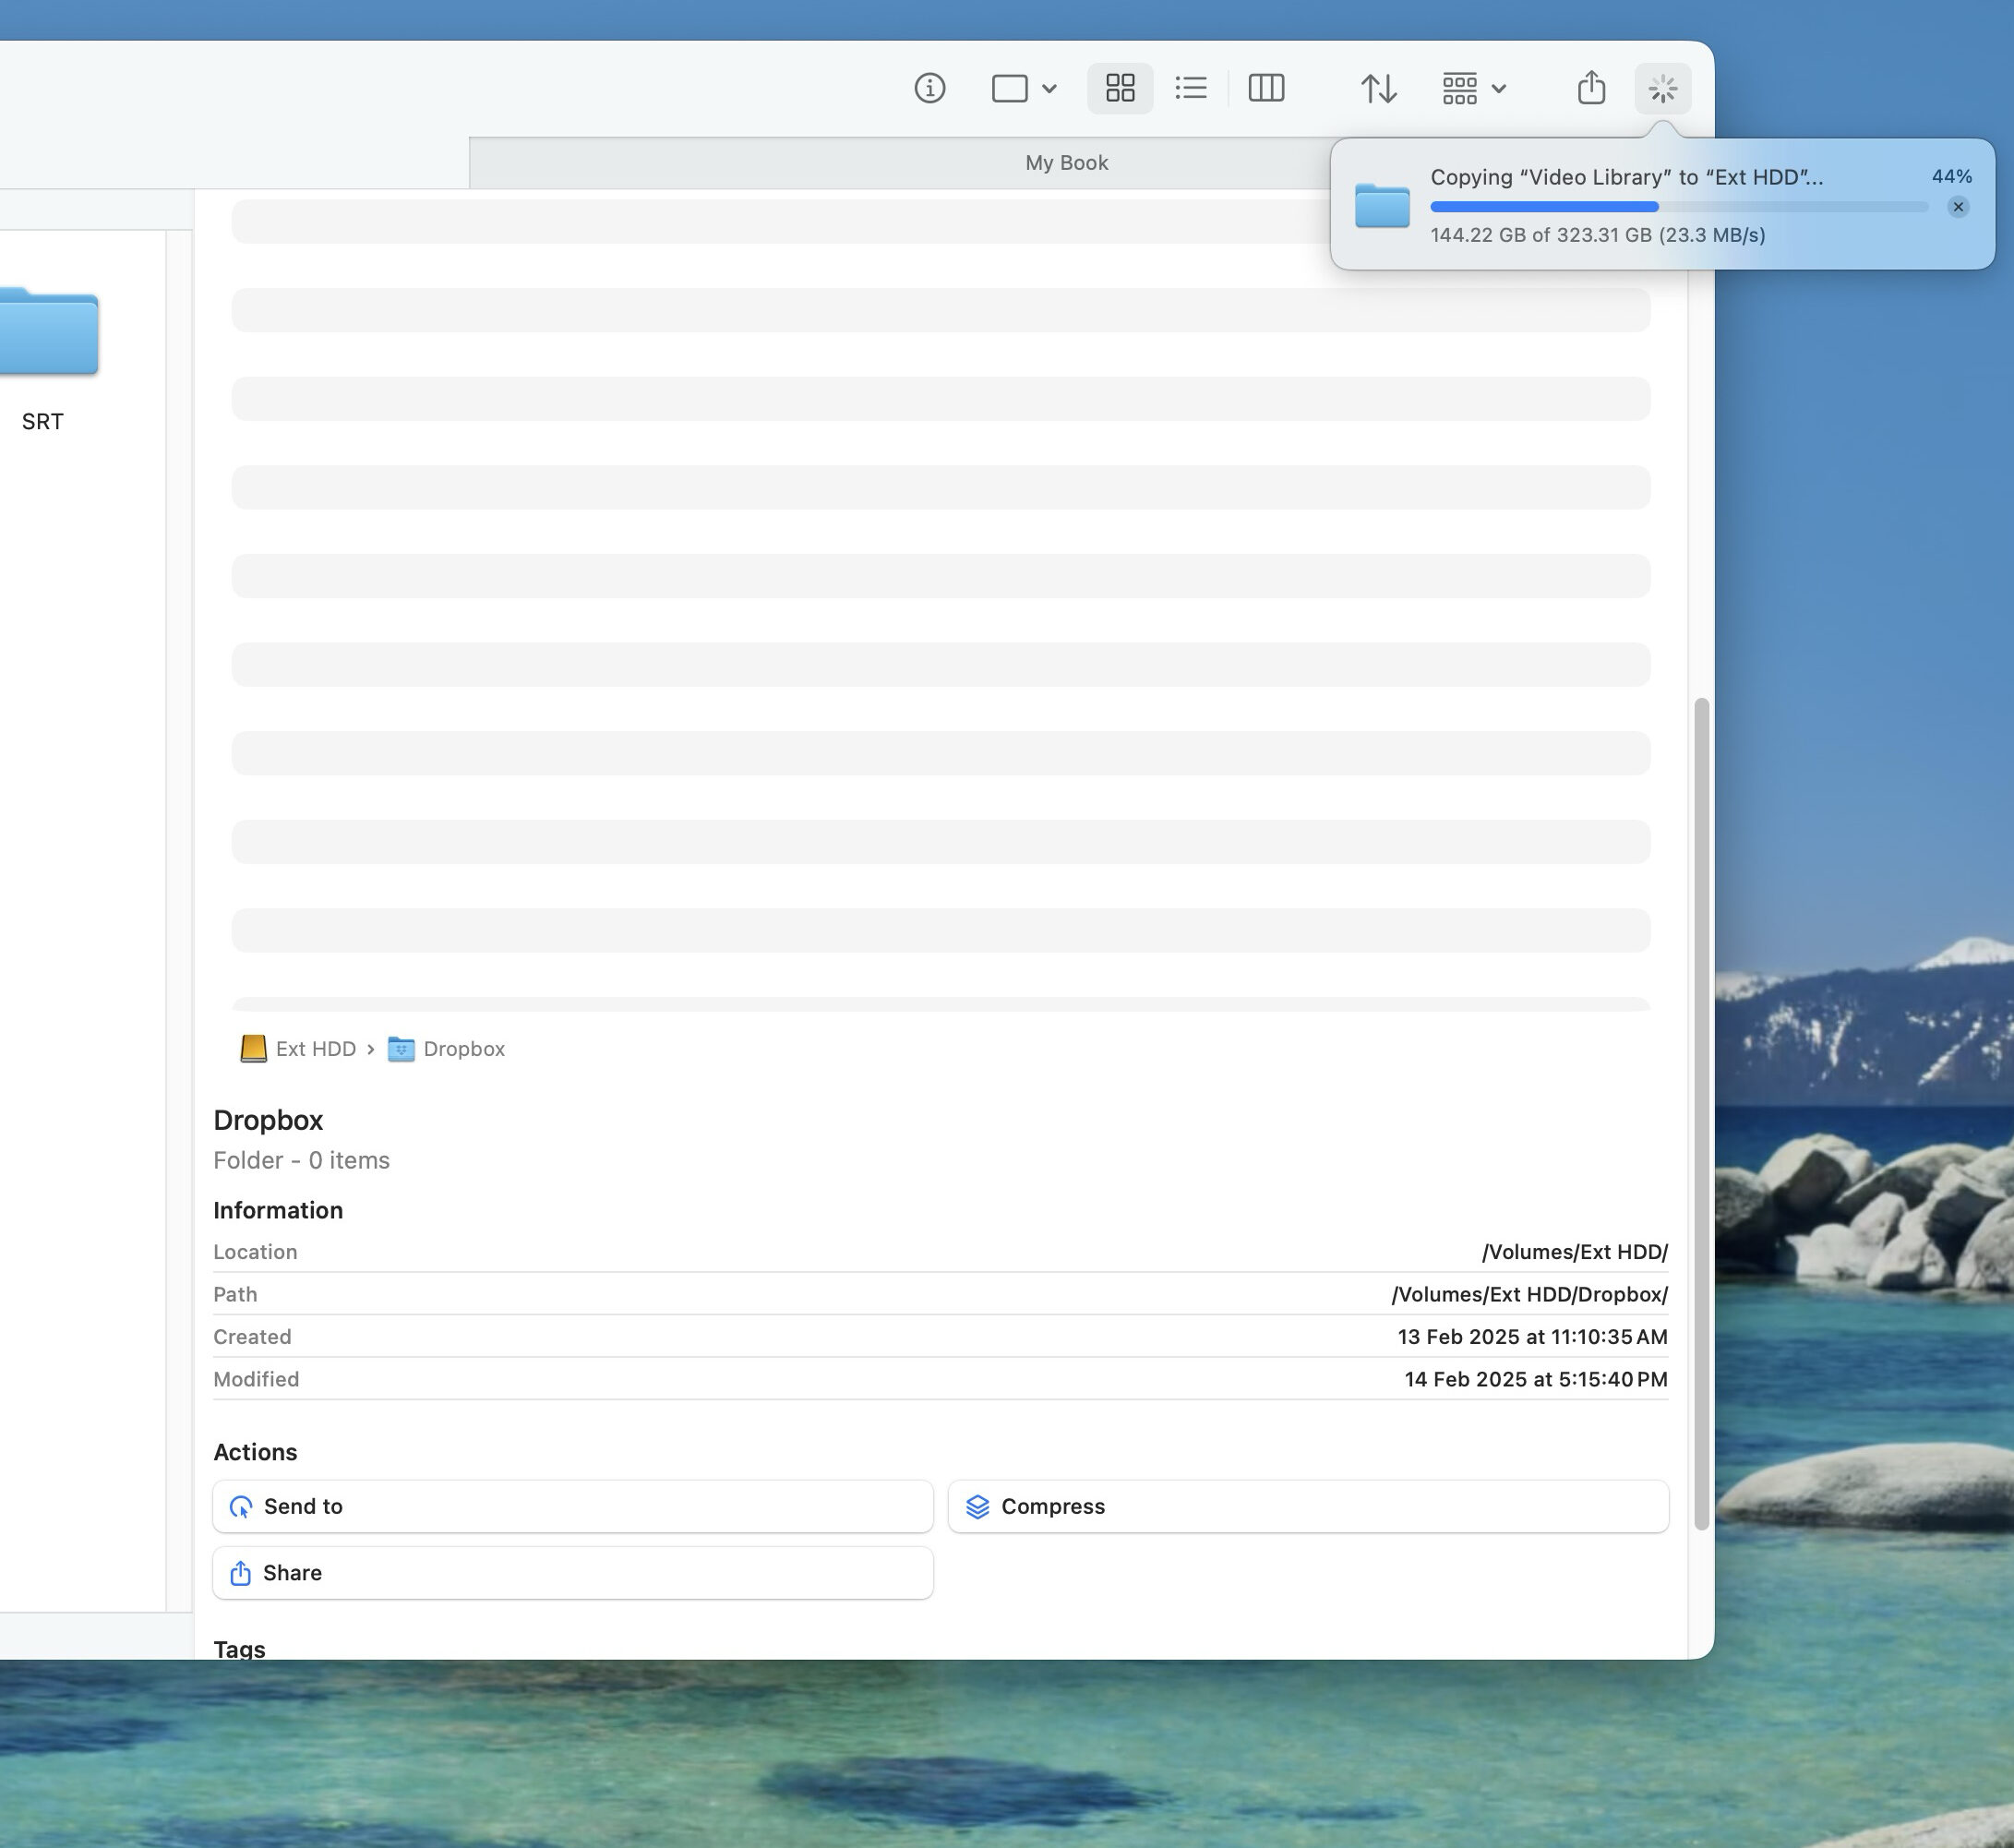Screen dimensions: 2014x1848
Task: Click the Send to action button
Action: tap(573, 1506)
